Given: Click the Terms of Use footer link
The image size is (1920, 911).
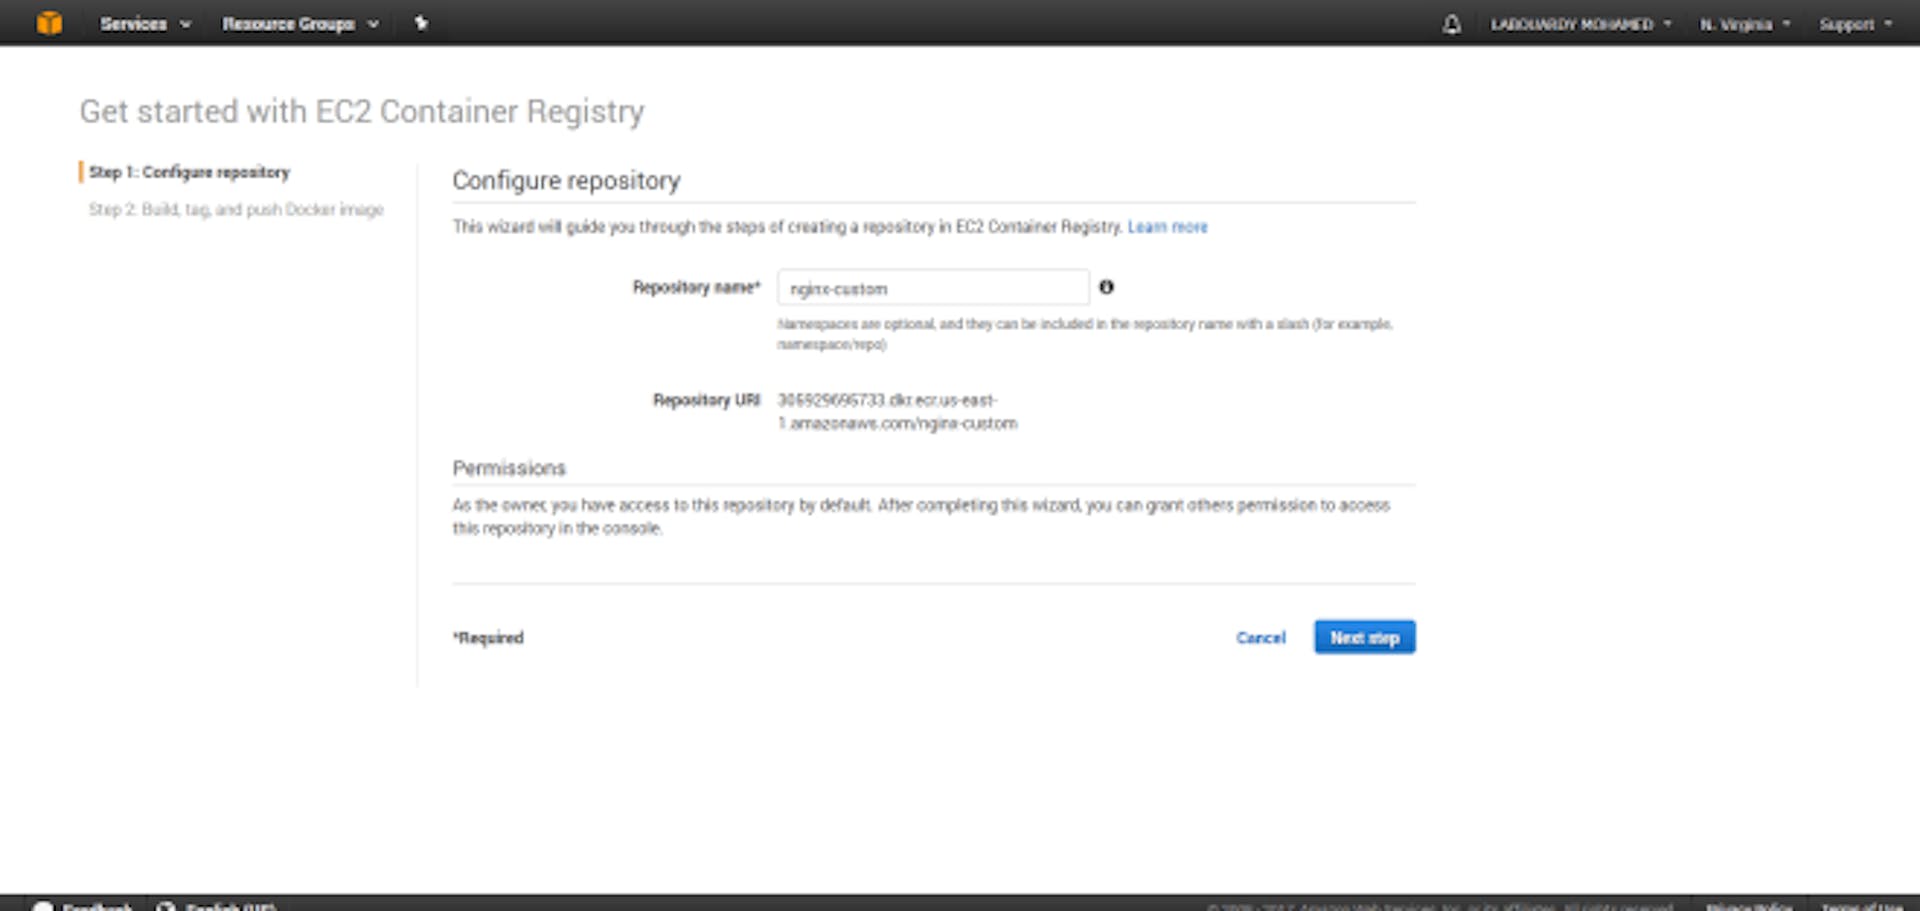Looking at the screenshot, I should [1861, 906].
